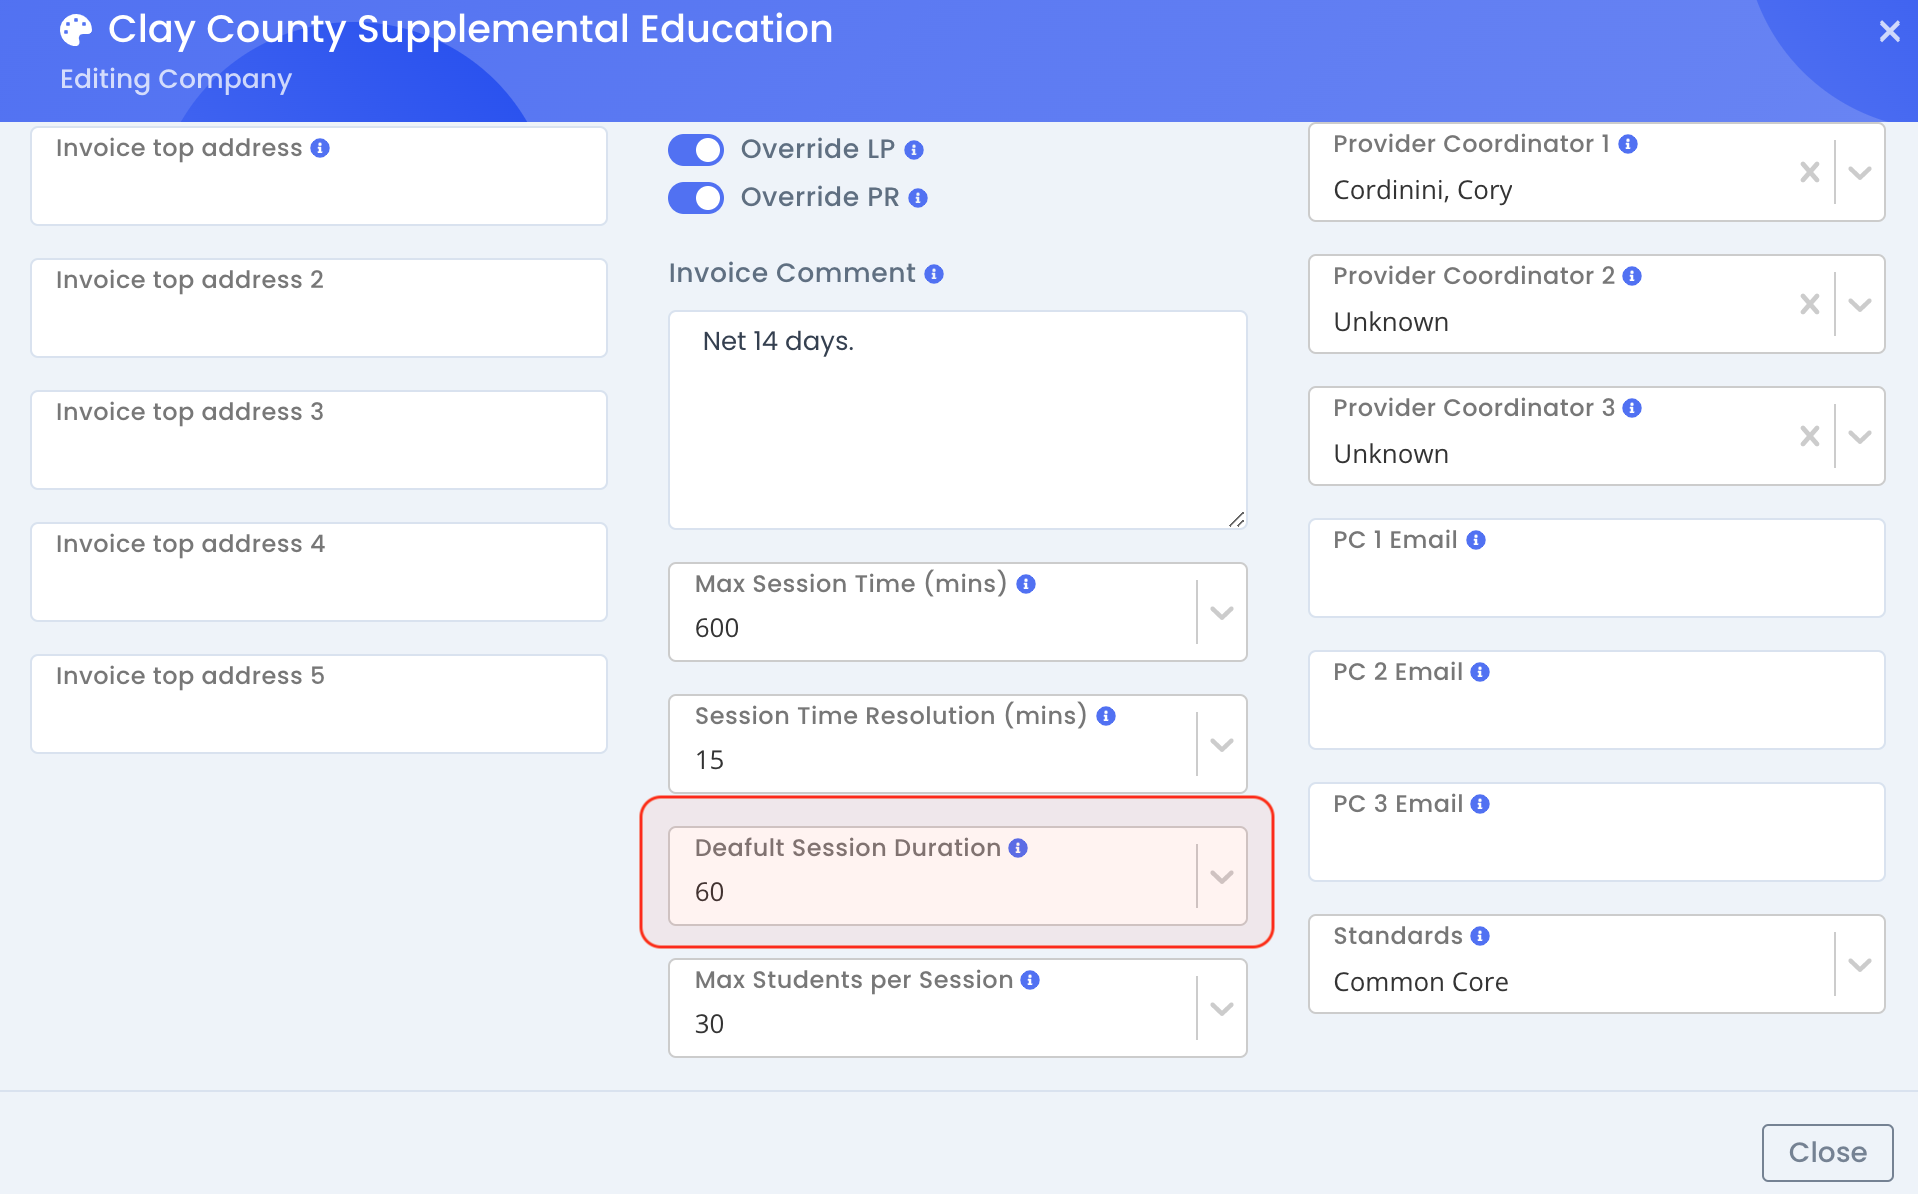
Task: Click the 'Clay County Supplemental Education' title
Action: [470, 30]
